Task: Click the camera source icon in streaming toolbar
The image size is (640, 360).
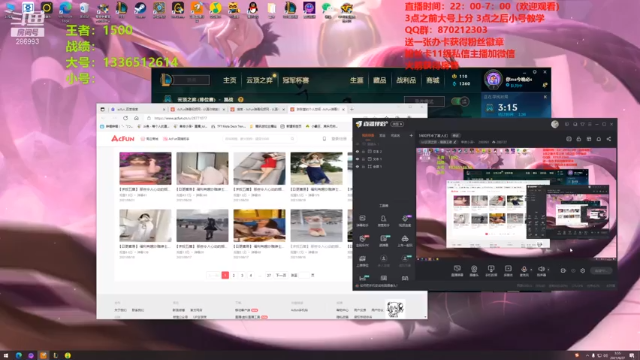Action: (x=474, y=269)
